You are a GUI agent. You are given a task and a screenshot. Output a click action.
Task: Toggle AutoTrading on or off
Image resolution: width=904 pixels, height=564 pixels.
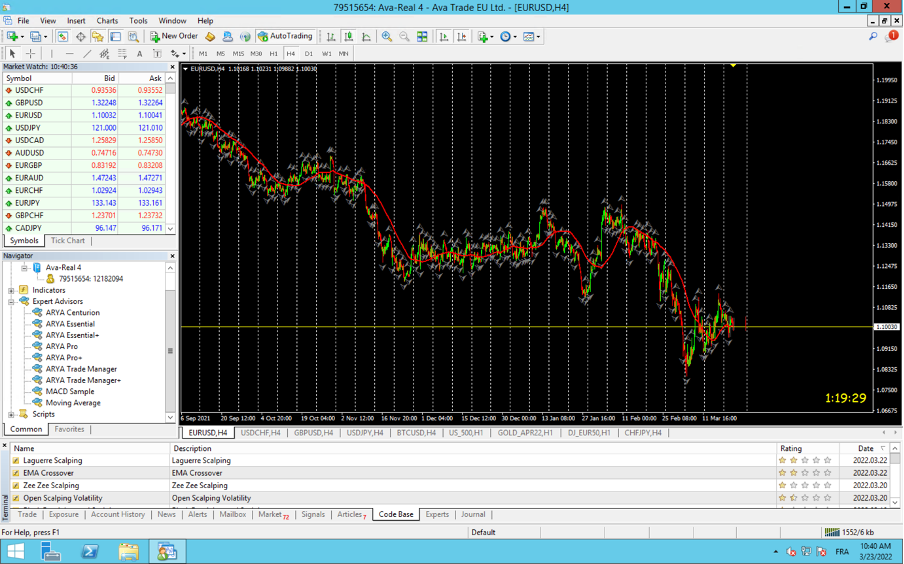click(x=285, y=36)
